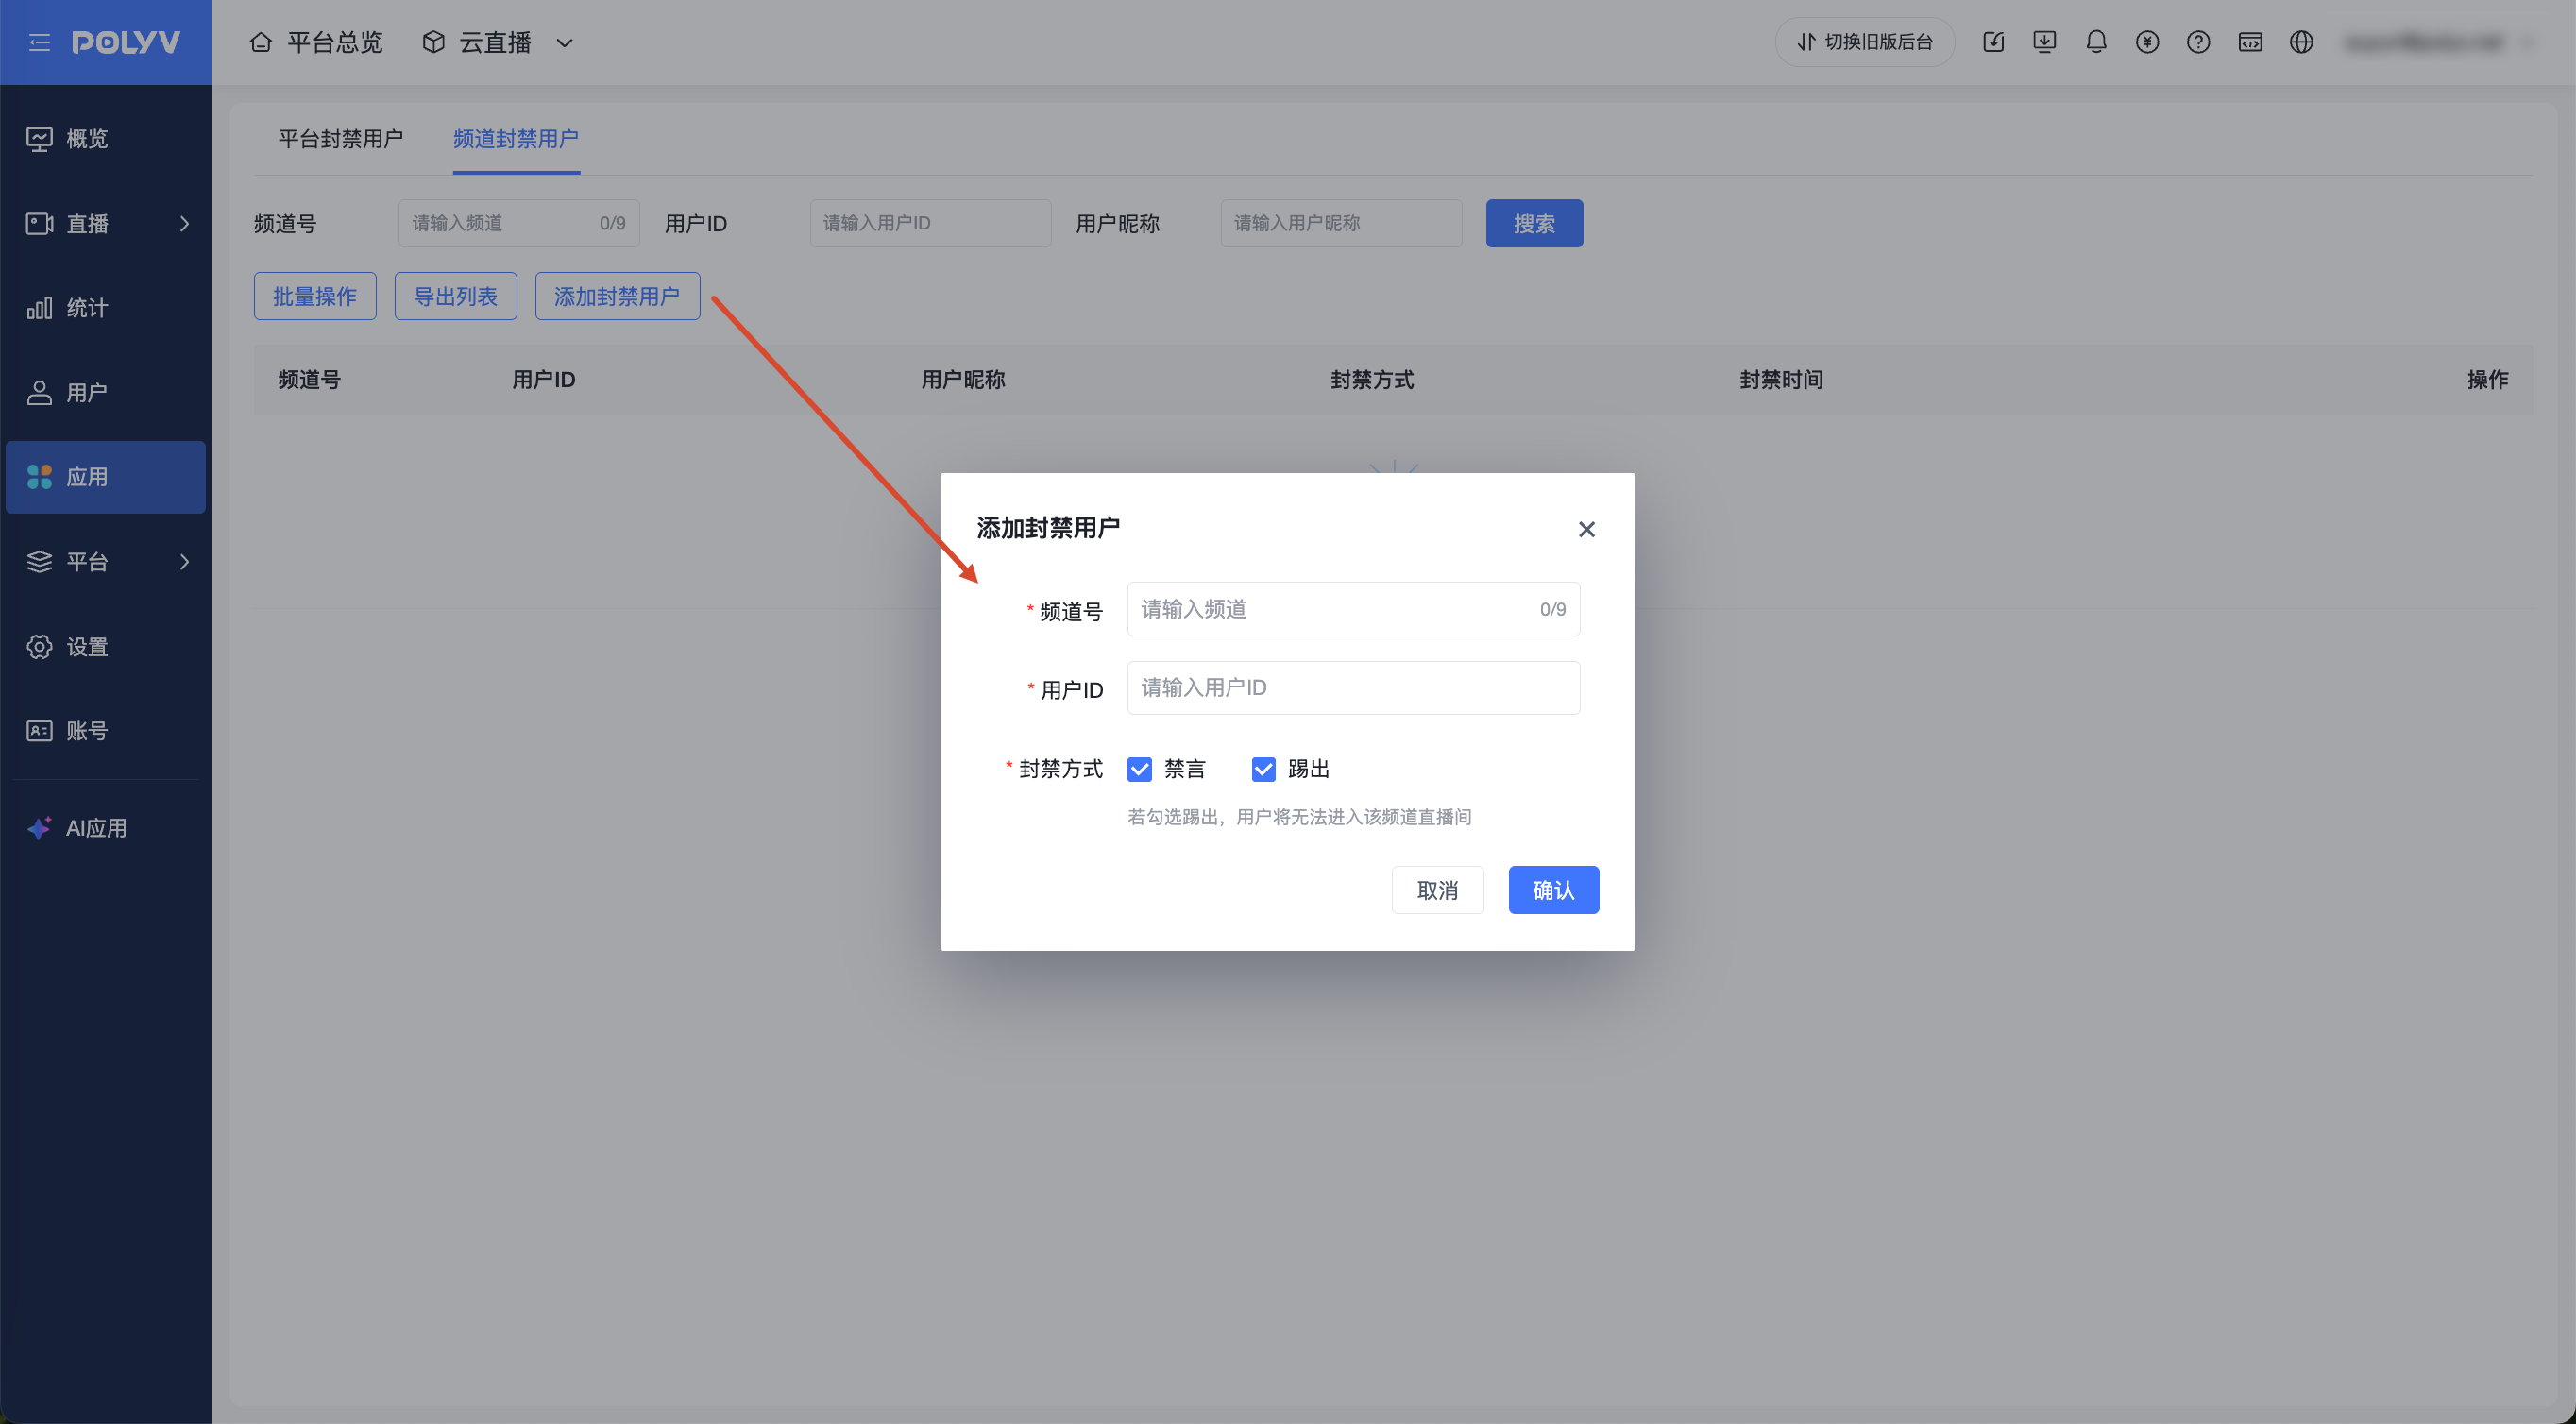Go to 平台总览 home
The height and width of the screenshot is (1424, 2576).
point(316,42)
